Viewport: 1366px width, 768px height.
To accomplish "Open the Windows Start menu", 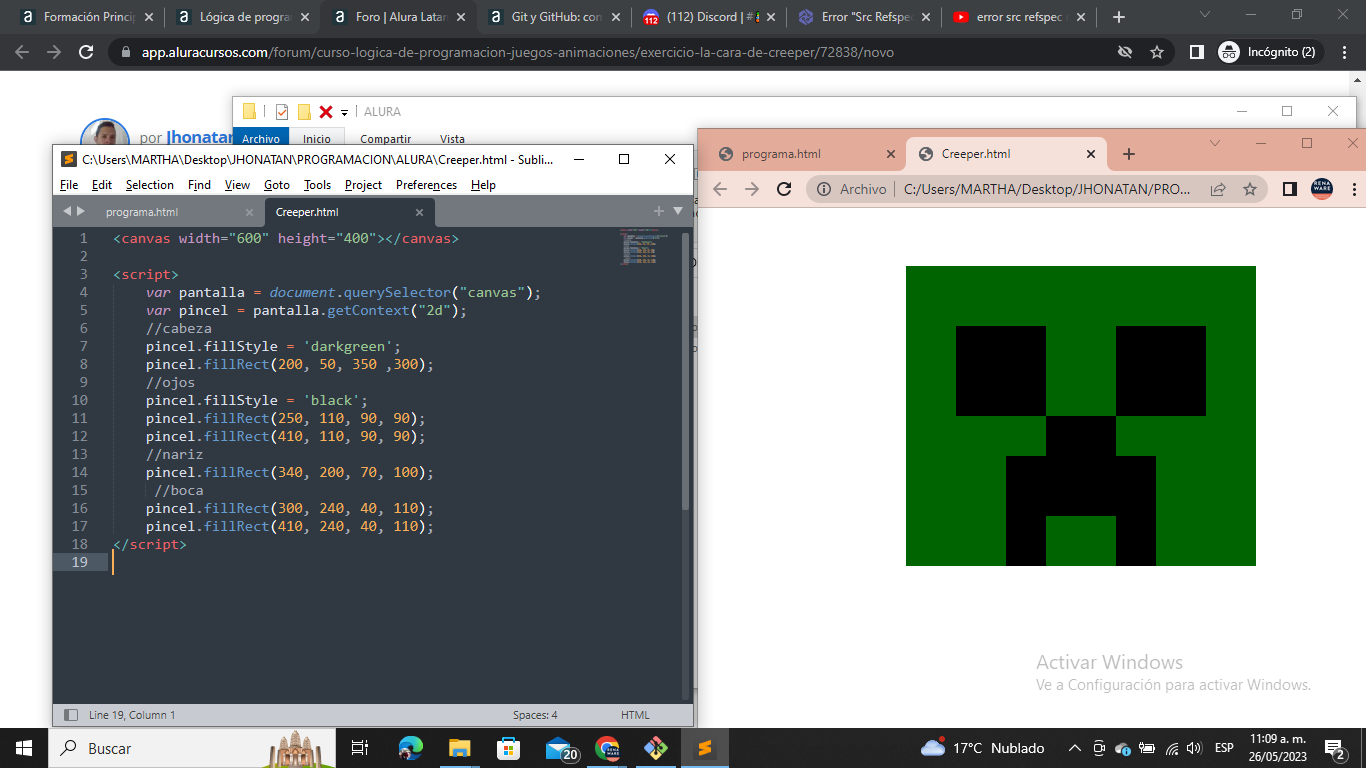I will 24,748.
